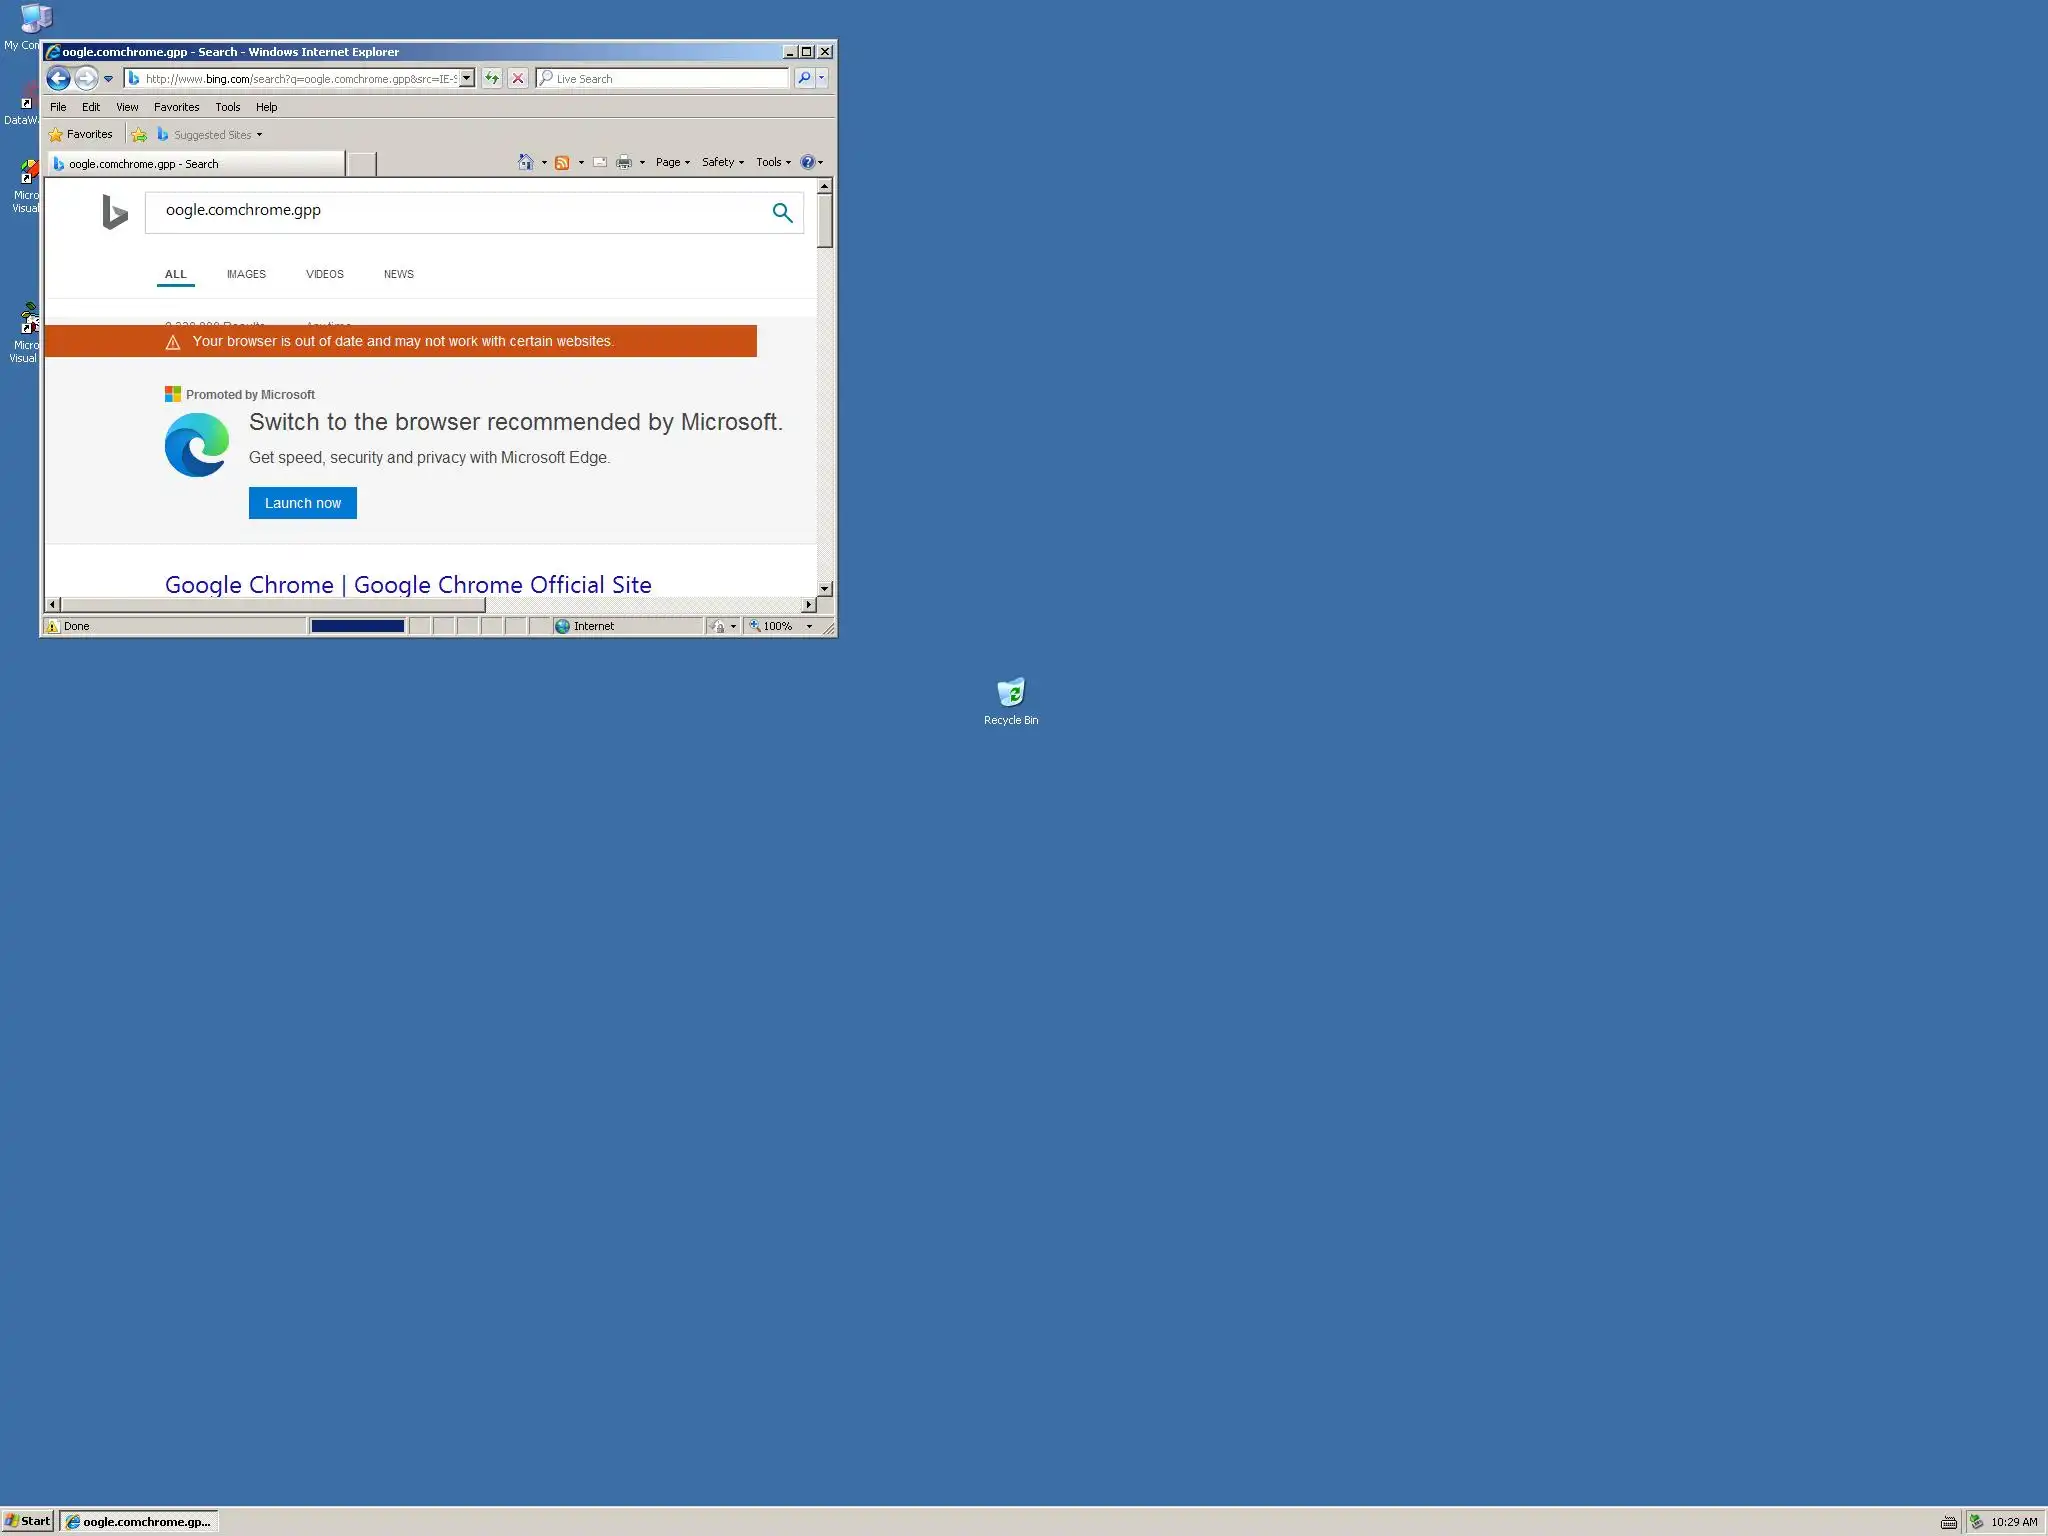Click the Launch now button
This screenshot has height=1536, width=2048.
(x=302, y=503)
